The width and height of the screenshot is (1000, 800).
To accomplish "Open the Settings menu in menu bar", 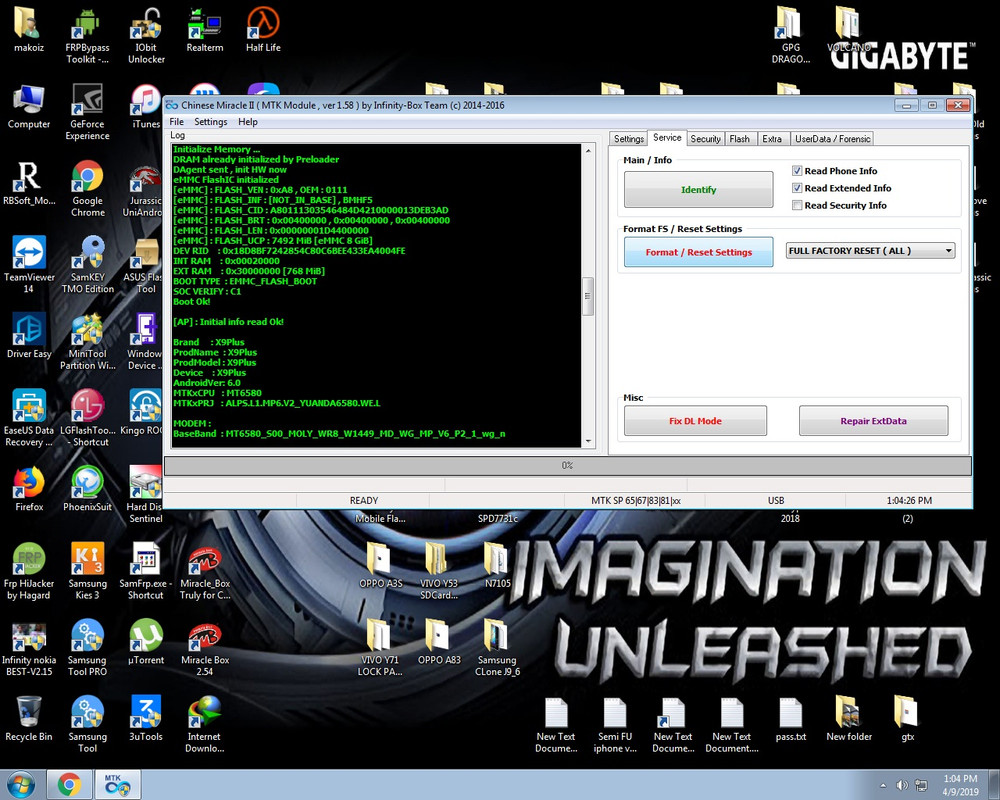I will pos(210,122).
